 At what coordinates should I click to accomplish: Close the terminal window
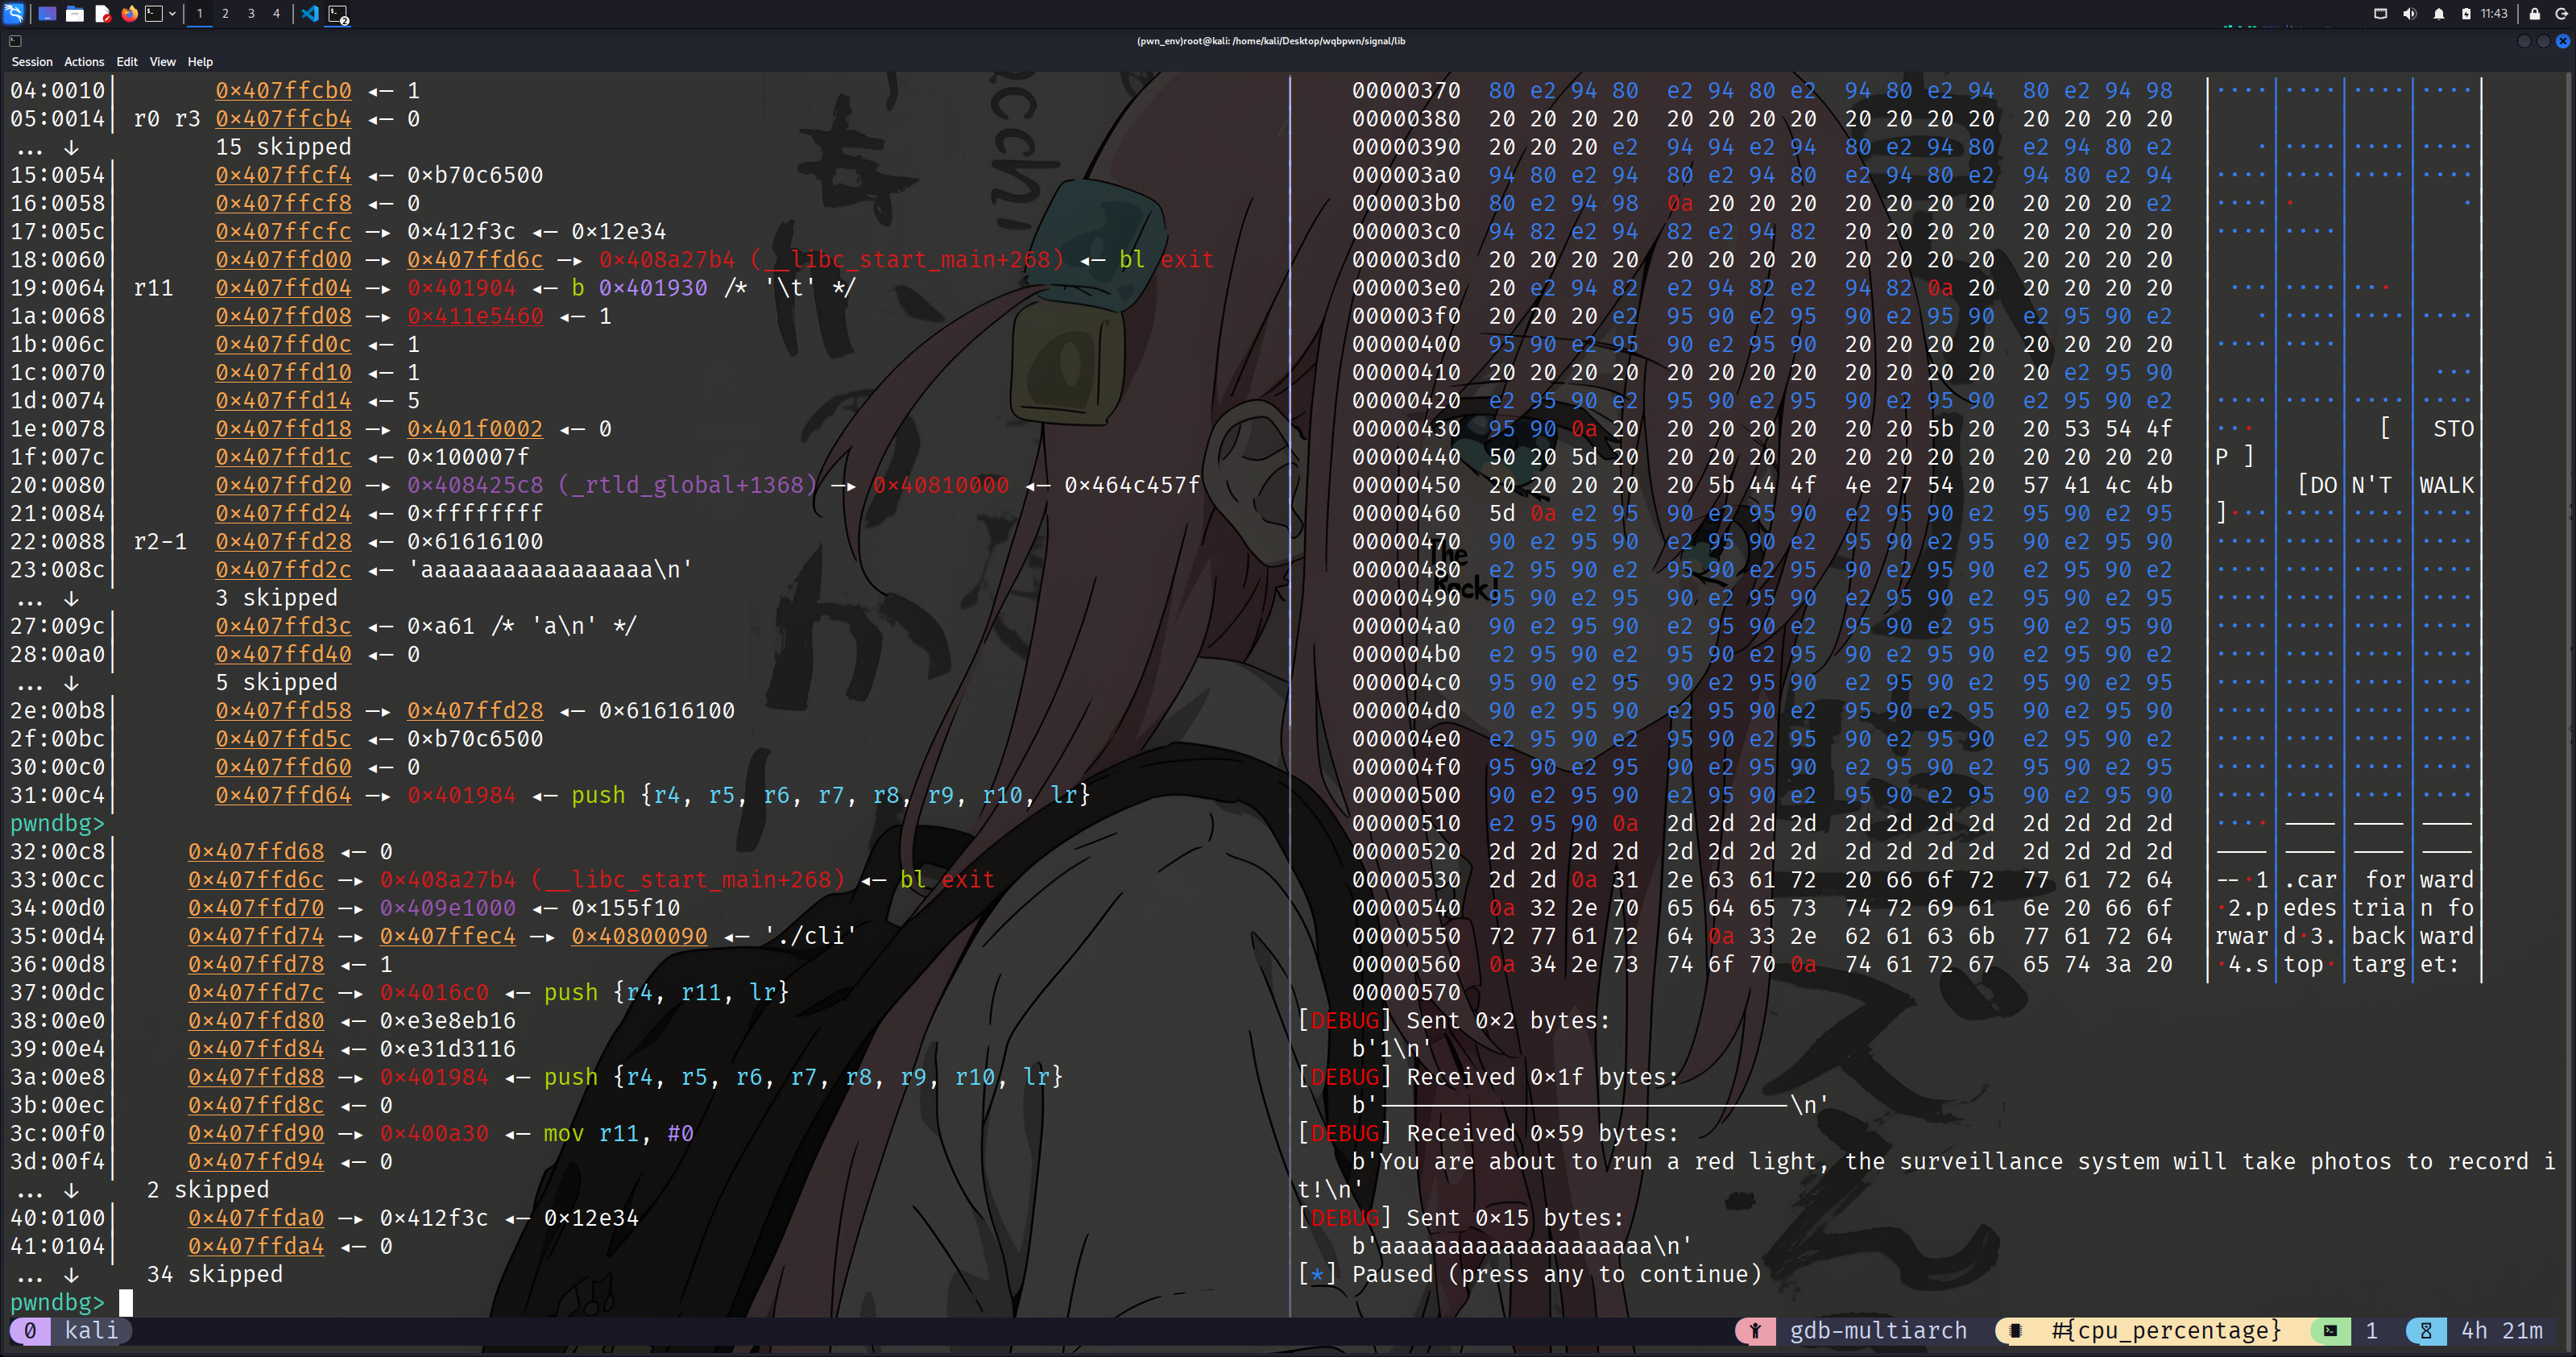point(2562,41)
